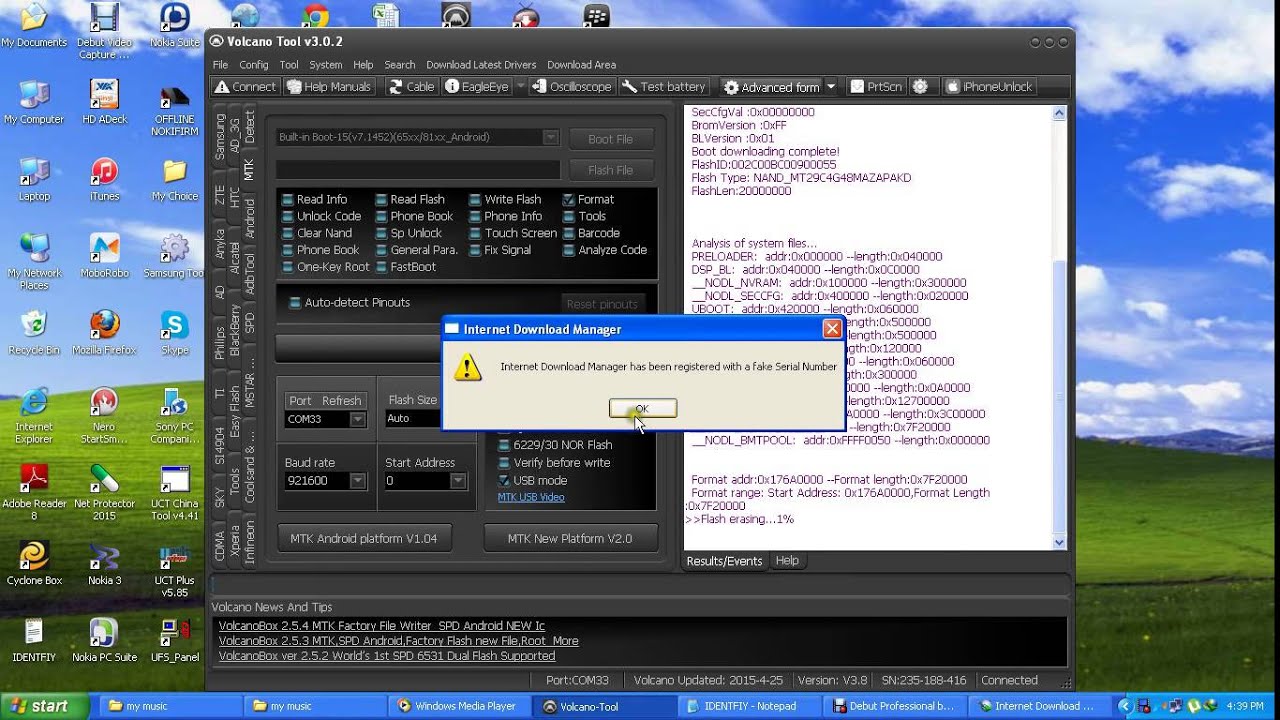
Task: Select the Sp Unlock option
Action: [408, 233]
